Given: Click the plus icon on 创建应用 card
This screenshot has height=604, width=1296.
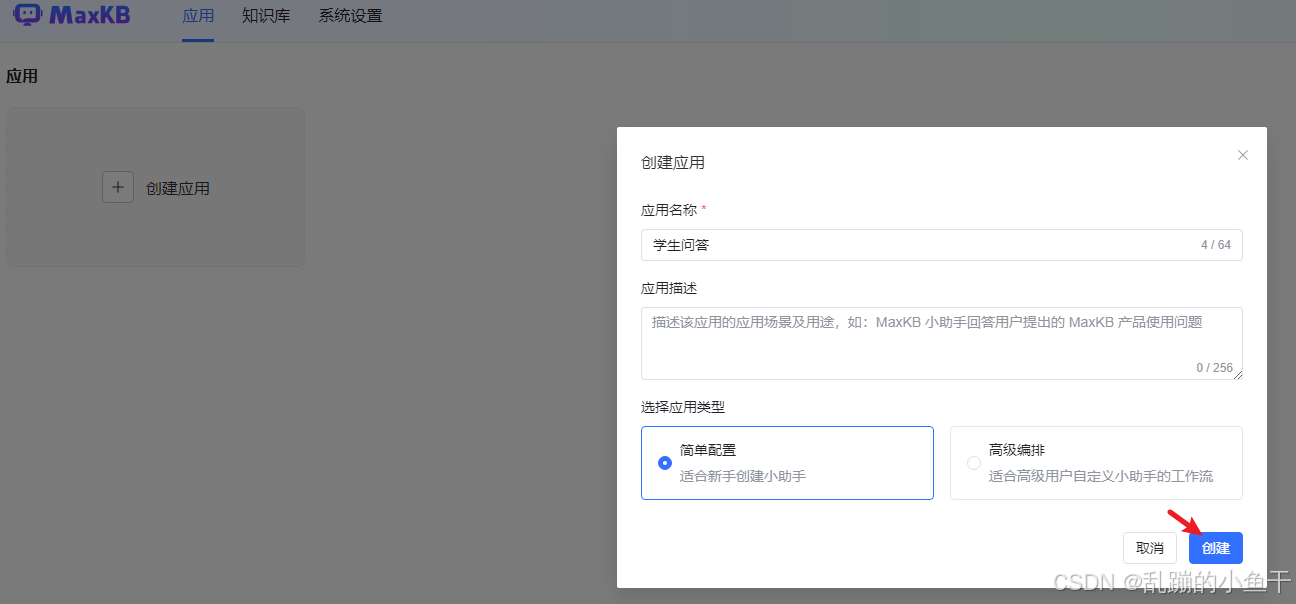Looking at the screenshot, I should (x=118, y=187).
